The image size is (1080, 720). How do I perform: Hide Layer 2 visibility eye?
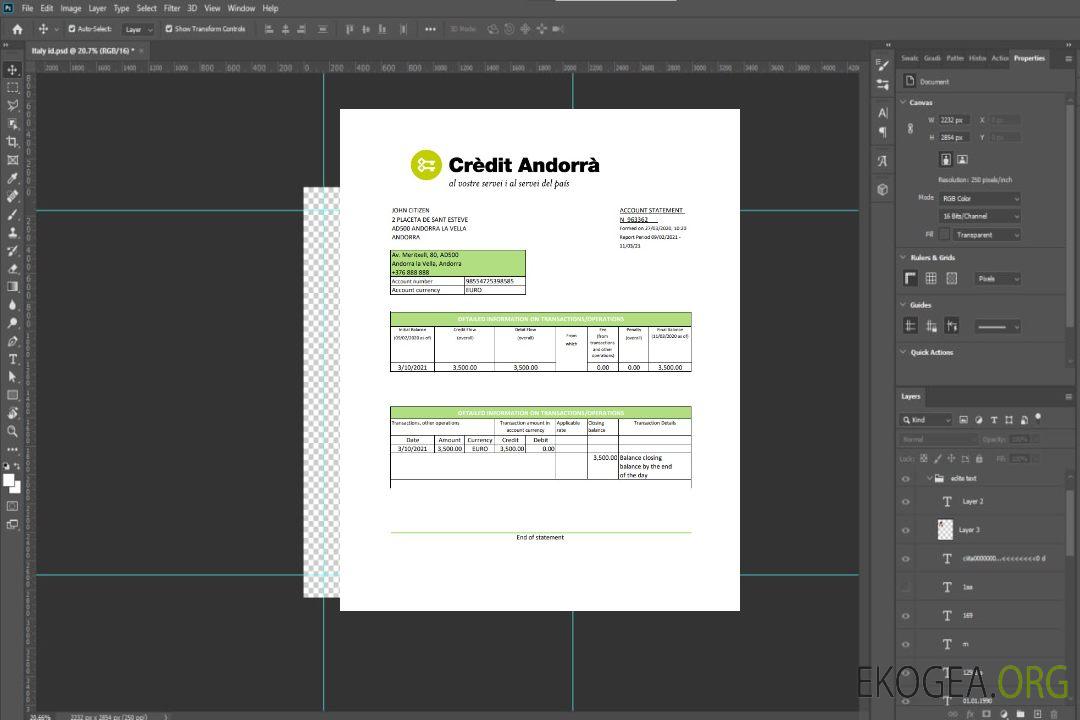(x=906, y=502)
